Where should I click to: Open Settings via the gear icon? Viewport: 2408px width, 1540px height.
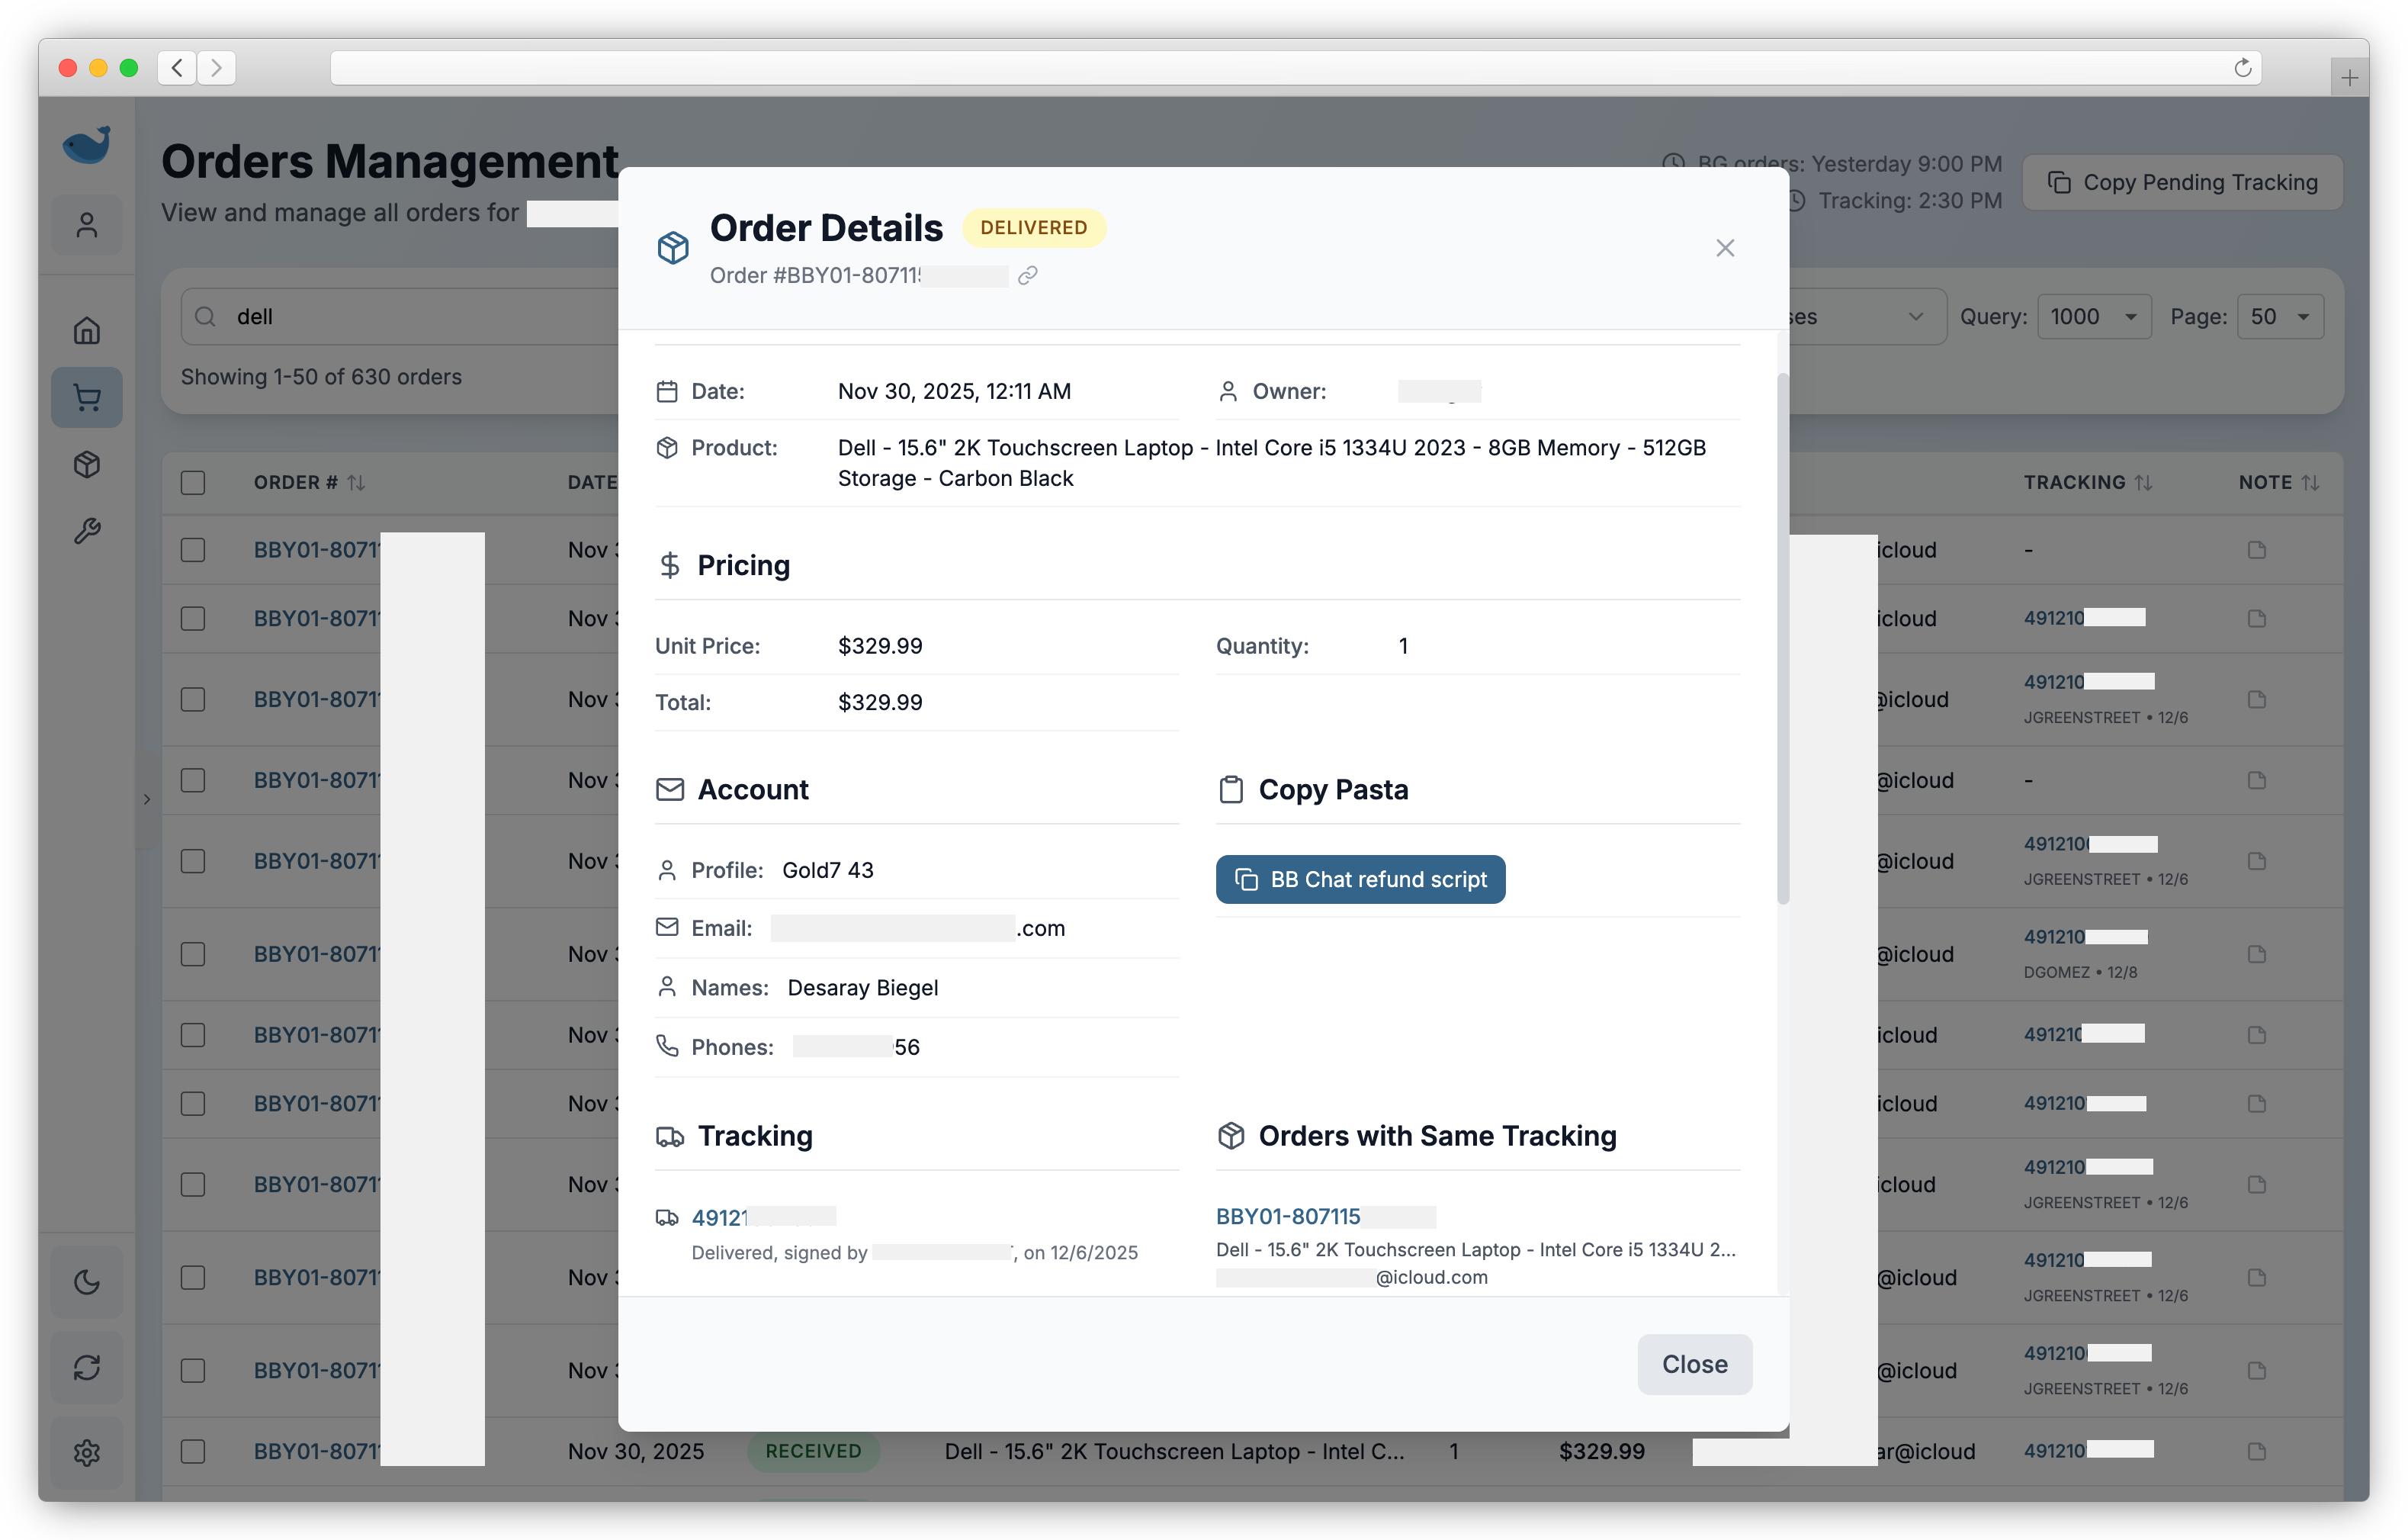click(87, 1453)
